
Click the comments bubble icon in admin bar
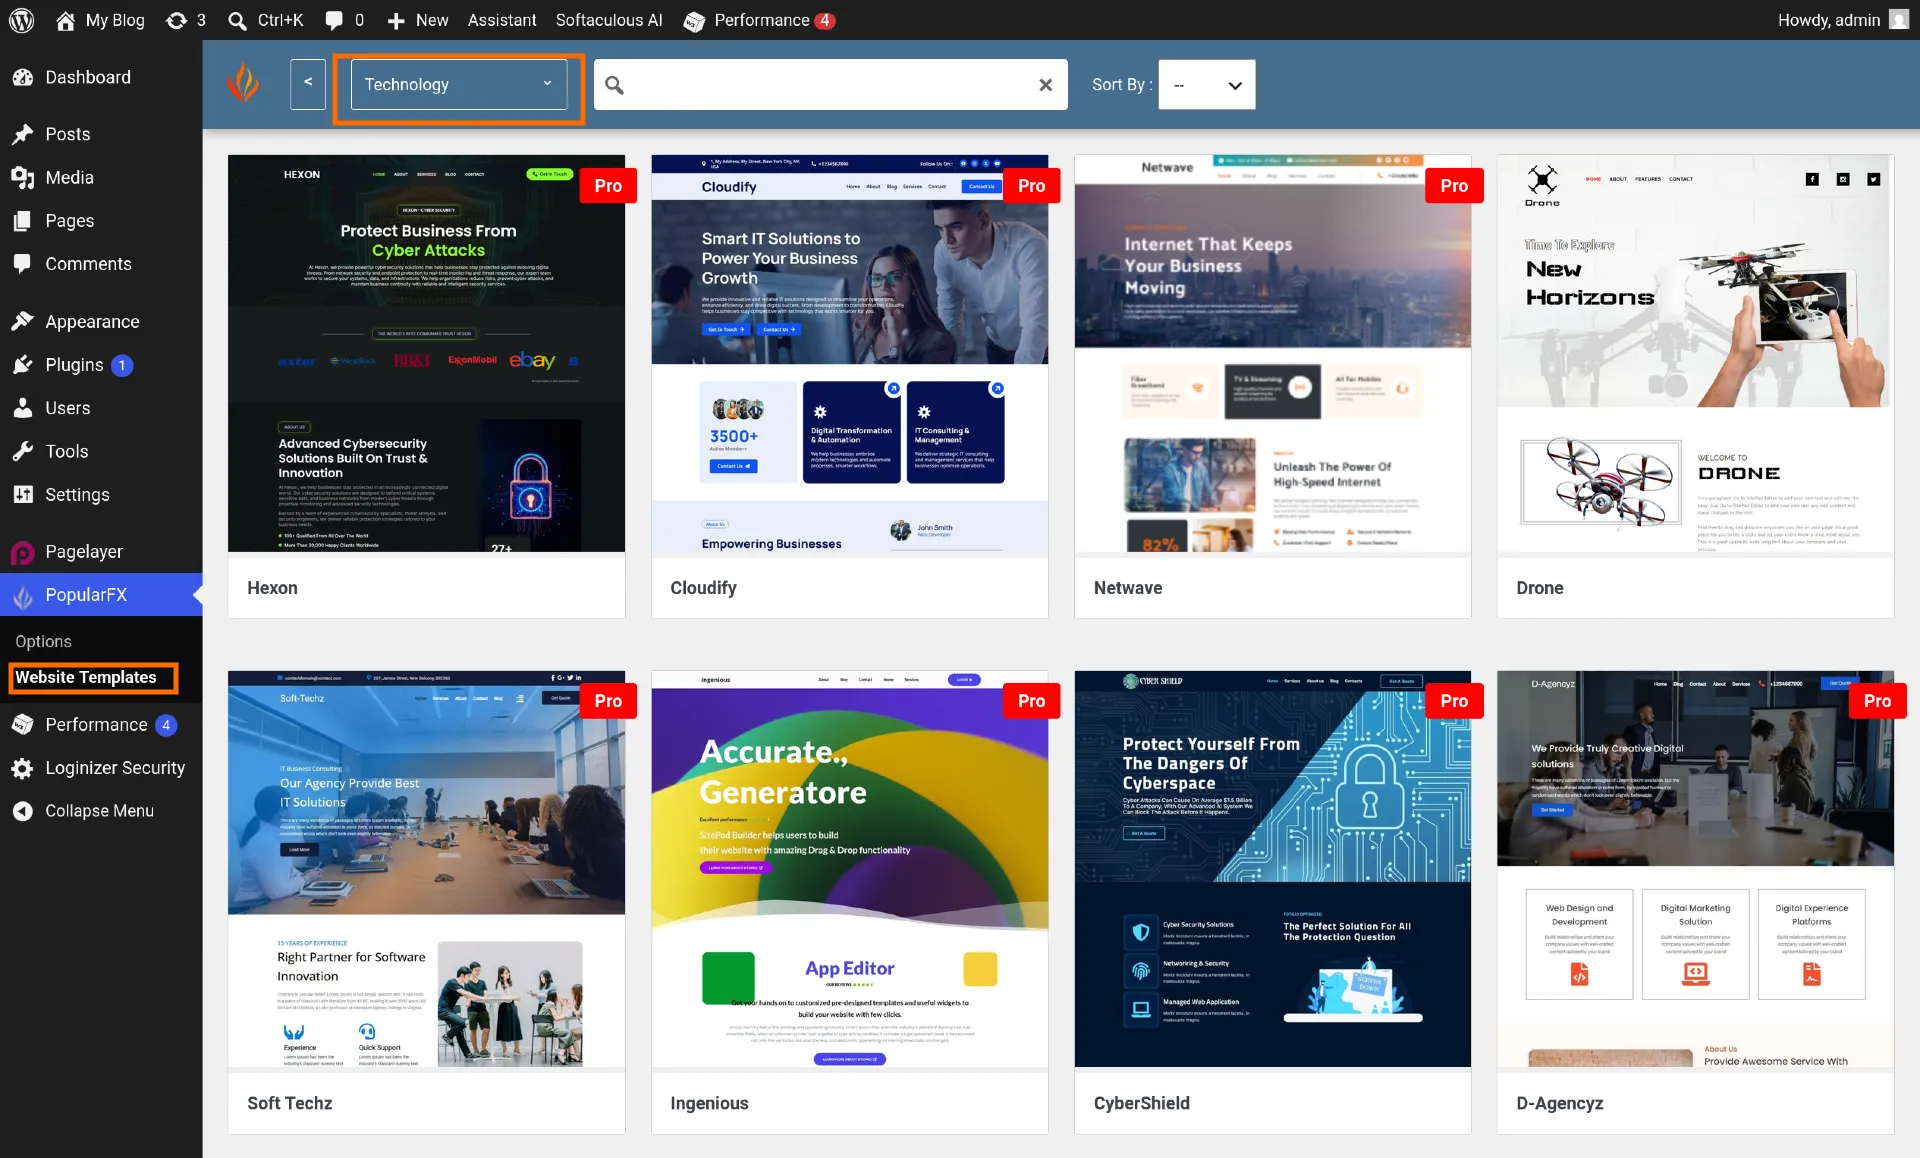334,20
